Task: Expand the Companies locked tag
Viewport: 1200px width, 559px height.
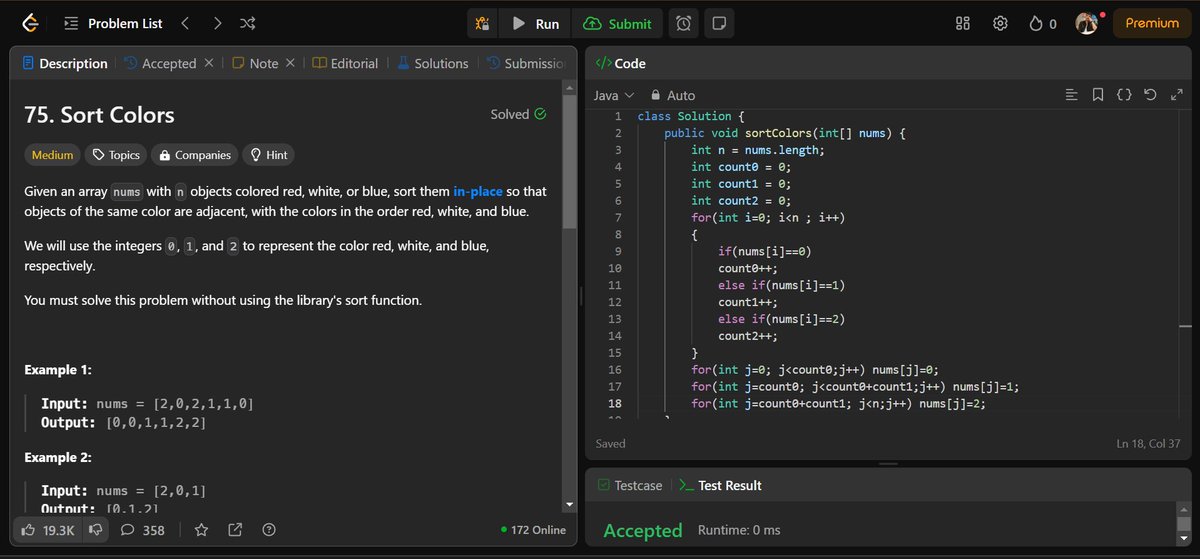Action: tap(195, 155)
